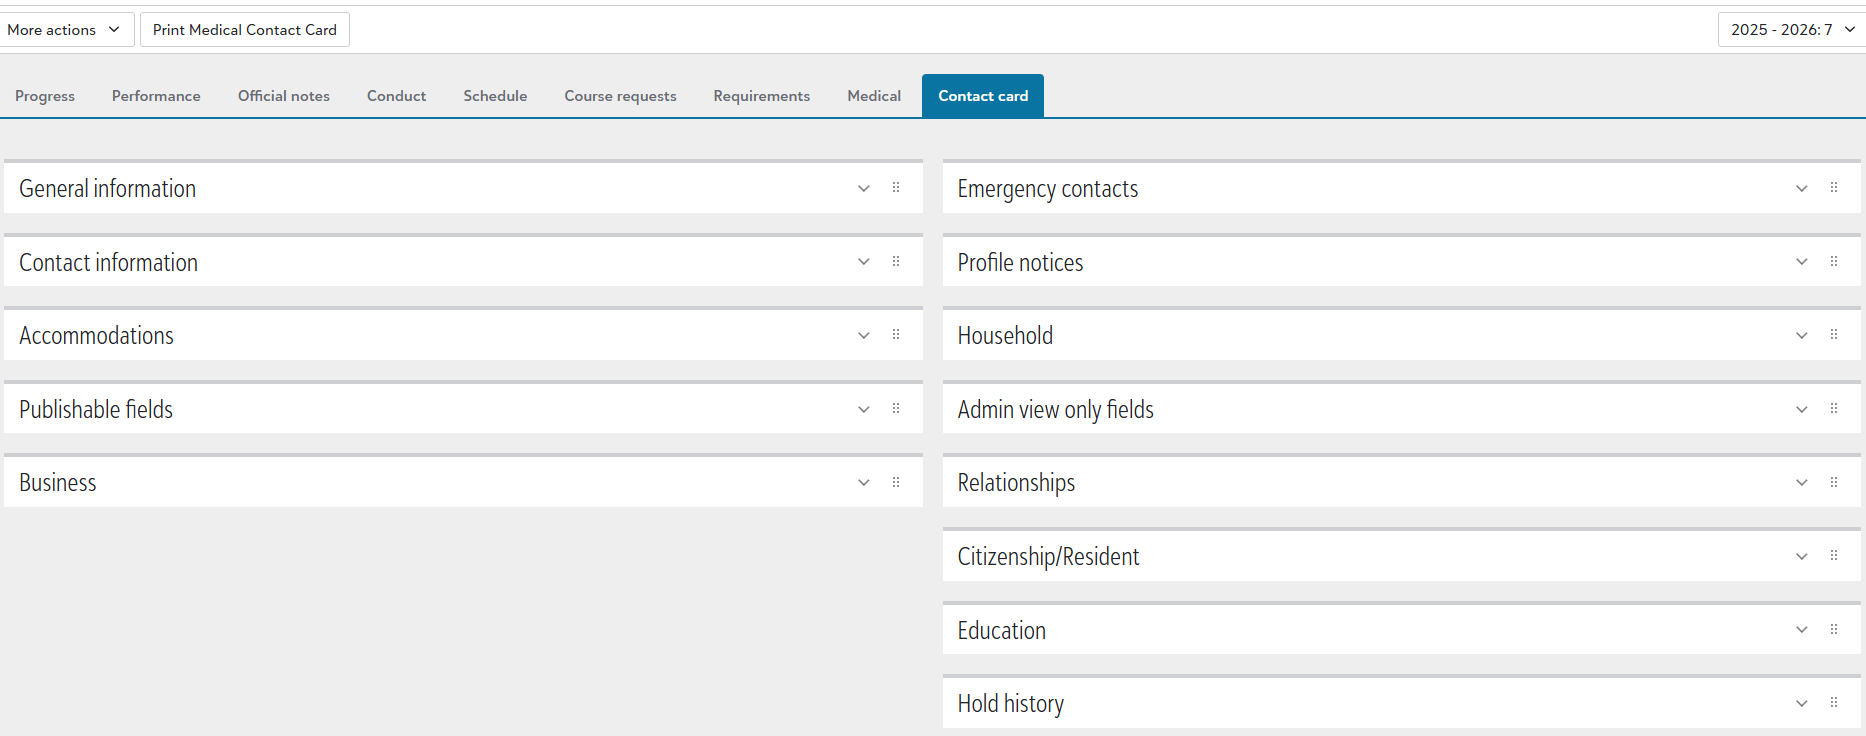The width and height of the screenshot is (1866, 736).
Task: Switch to the Medical tab
Action: coord(874,96)
